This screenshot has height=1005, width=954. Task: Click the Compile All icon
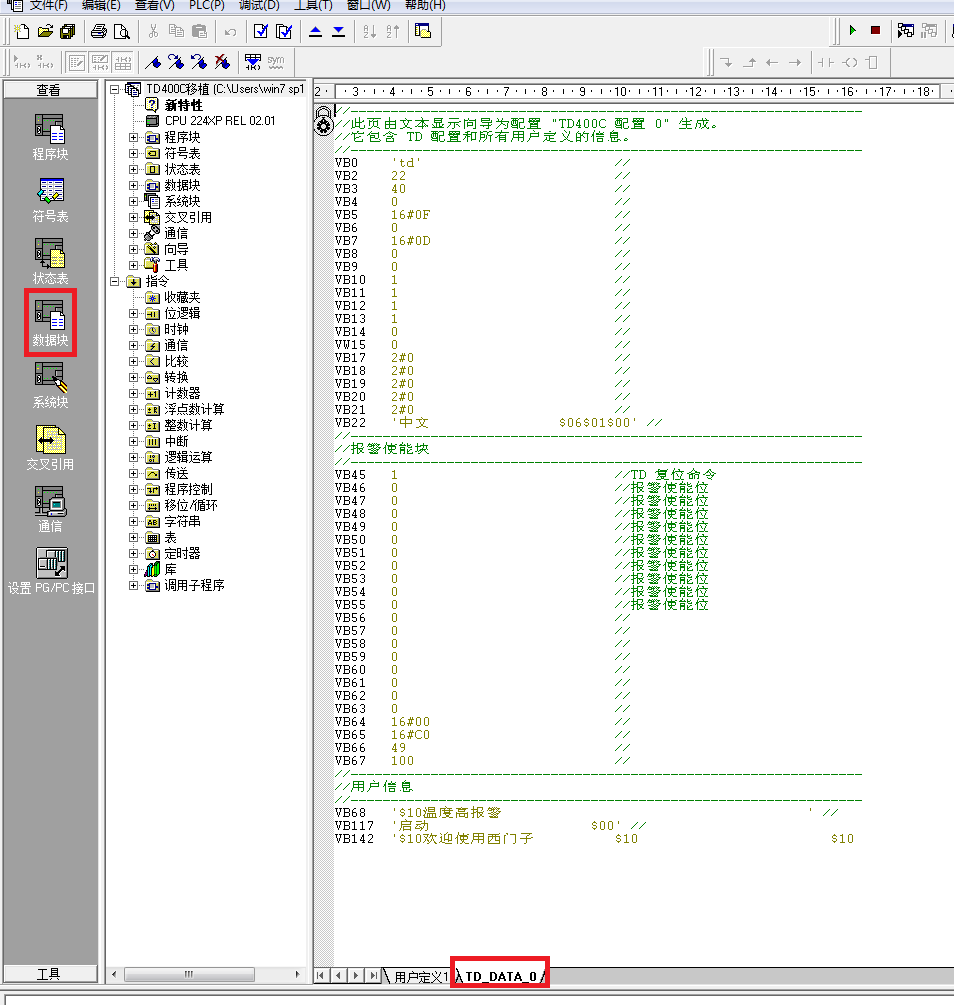coord(284,31)
